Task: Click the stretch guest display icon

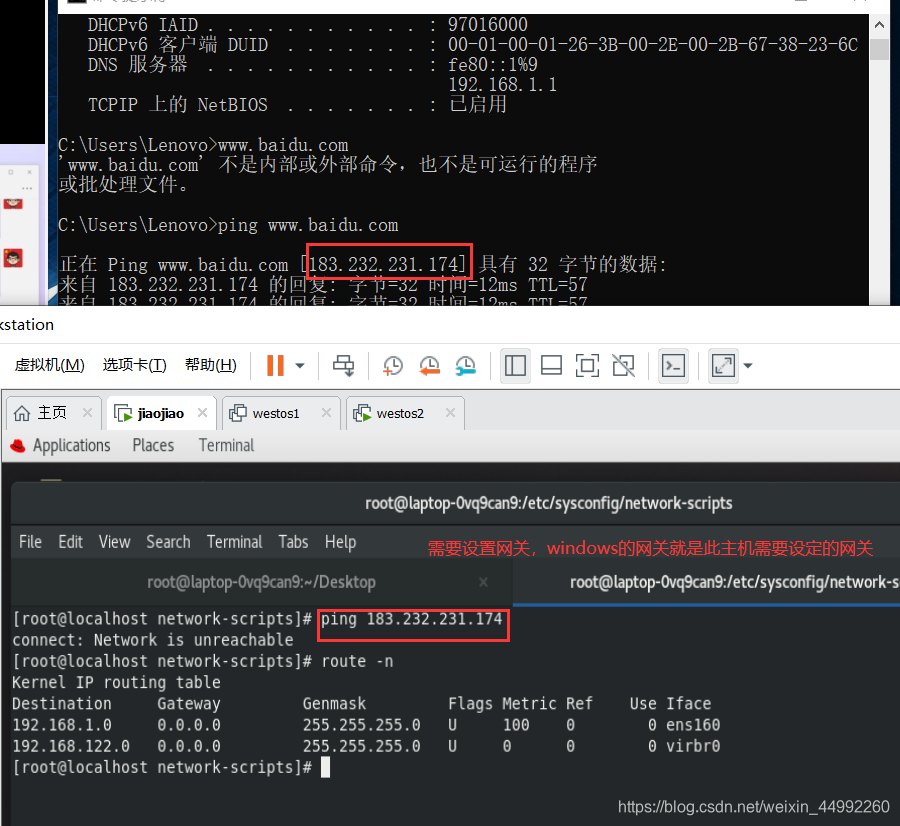Action: (723, 366)
